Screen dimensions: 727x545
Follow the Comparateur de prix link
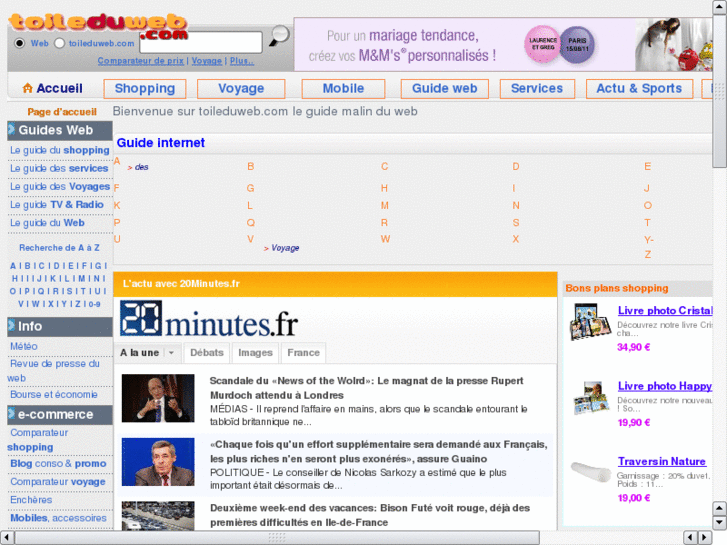tap(141, 61)
